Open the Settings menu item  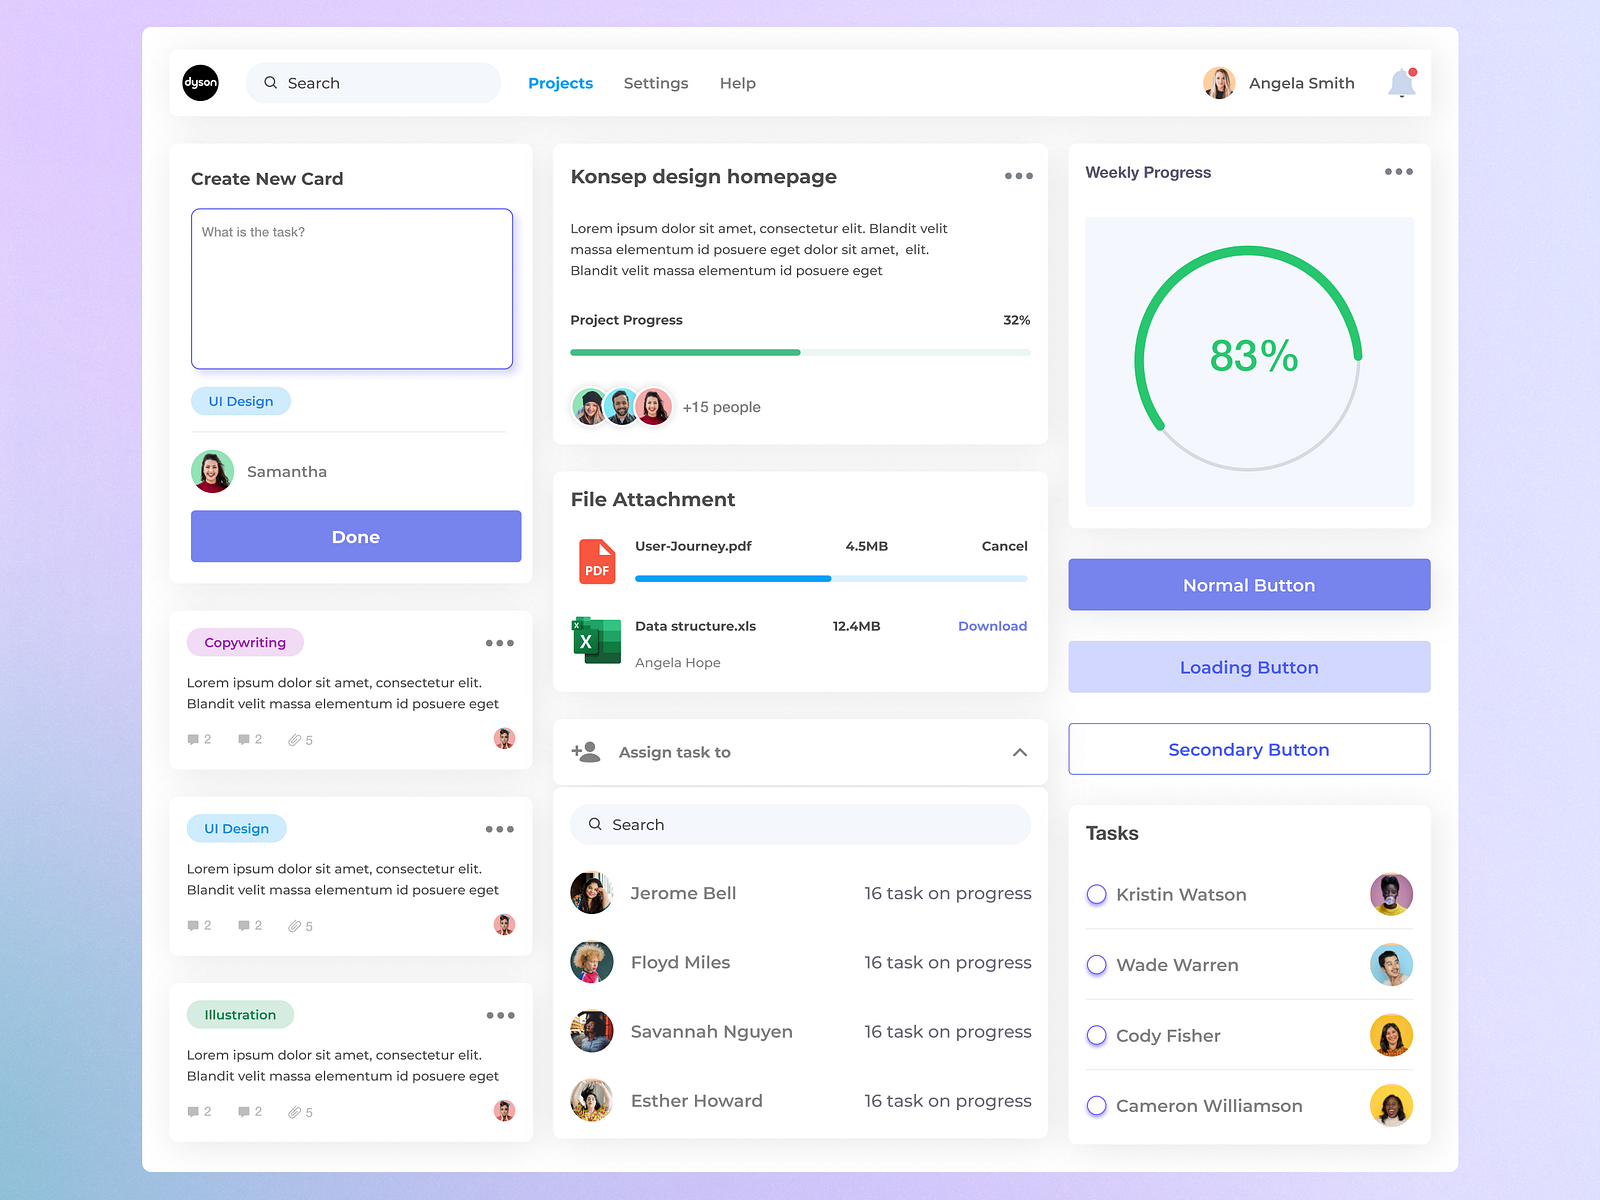pyautogui.click(x=656, y=83)
